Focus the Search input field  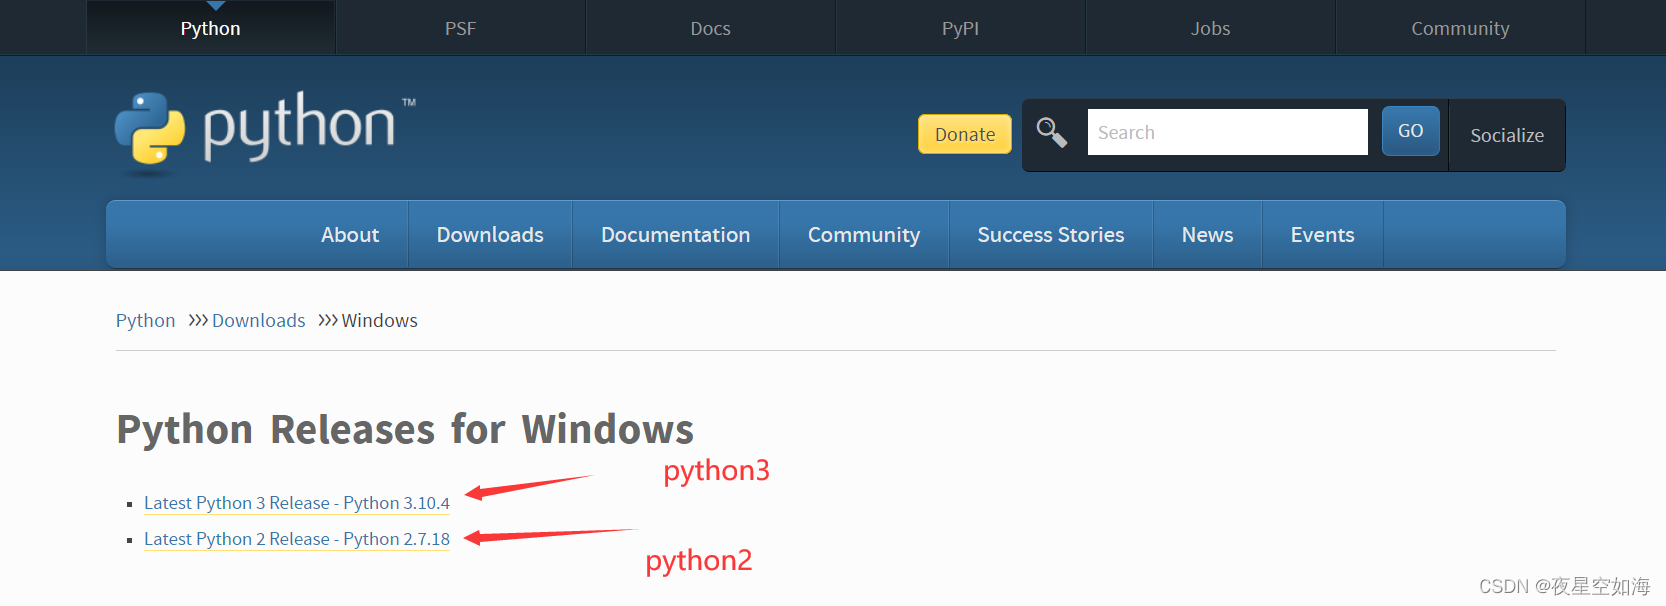[1227, 132]
